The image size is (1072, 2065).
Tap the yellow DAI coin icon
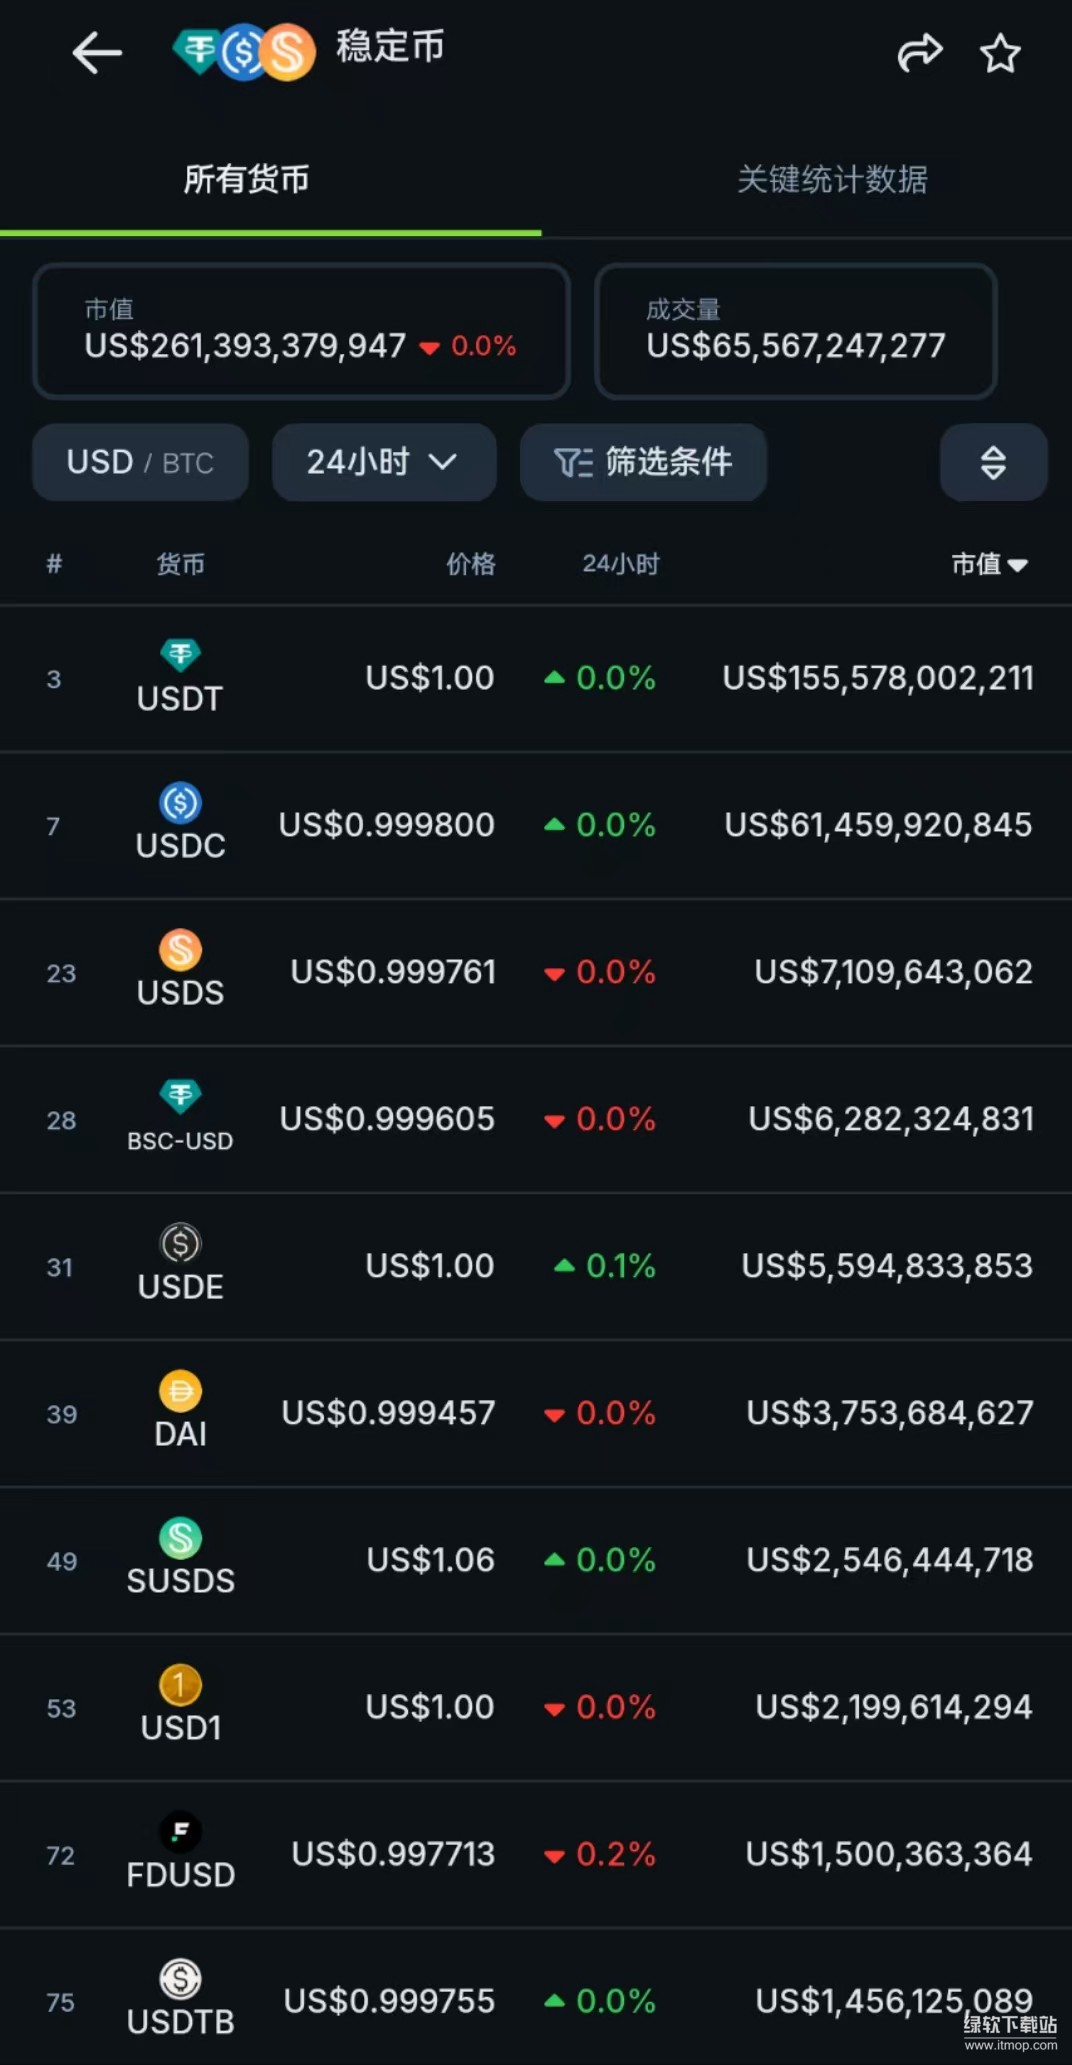(x=180, y=1390)
